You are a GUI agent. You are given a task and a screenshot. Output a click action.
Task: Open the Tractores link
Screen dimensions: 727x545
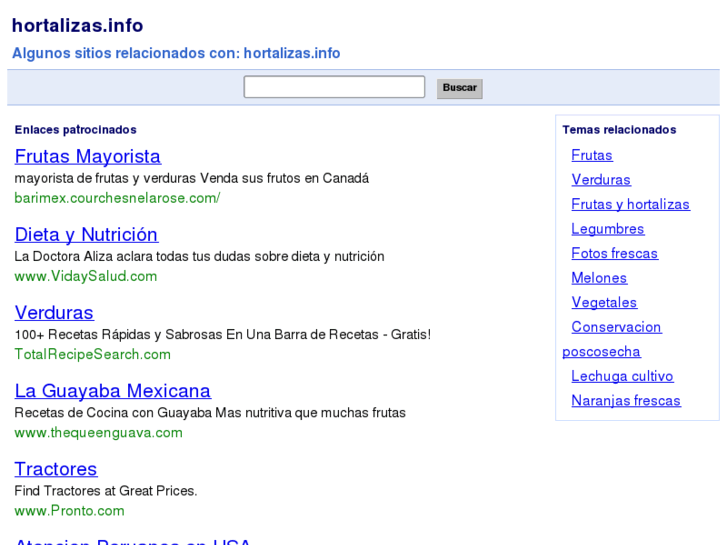click(56, 469)
